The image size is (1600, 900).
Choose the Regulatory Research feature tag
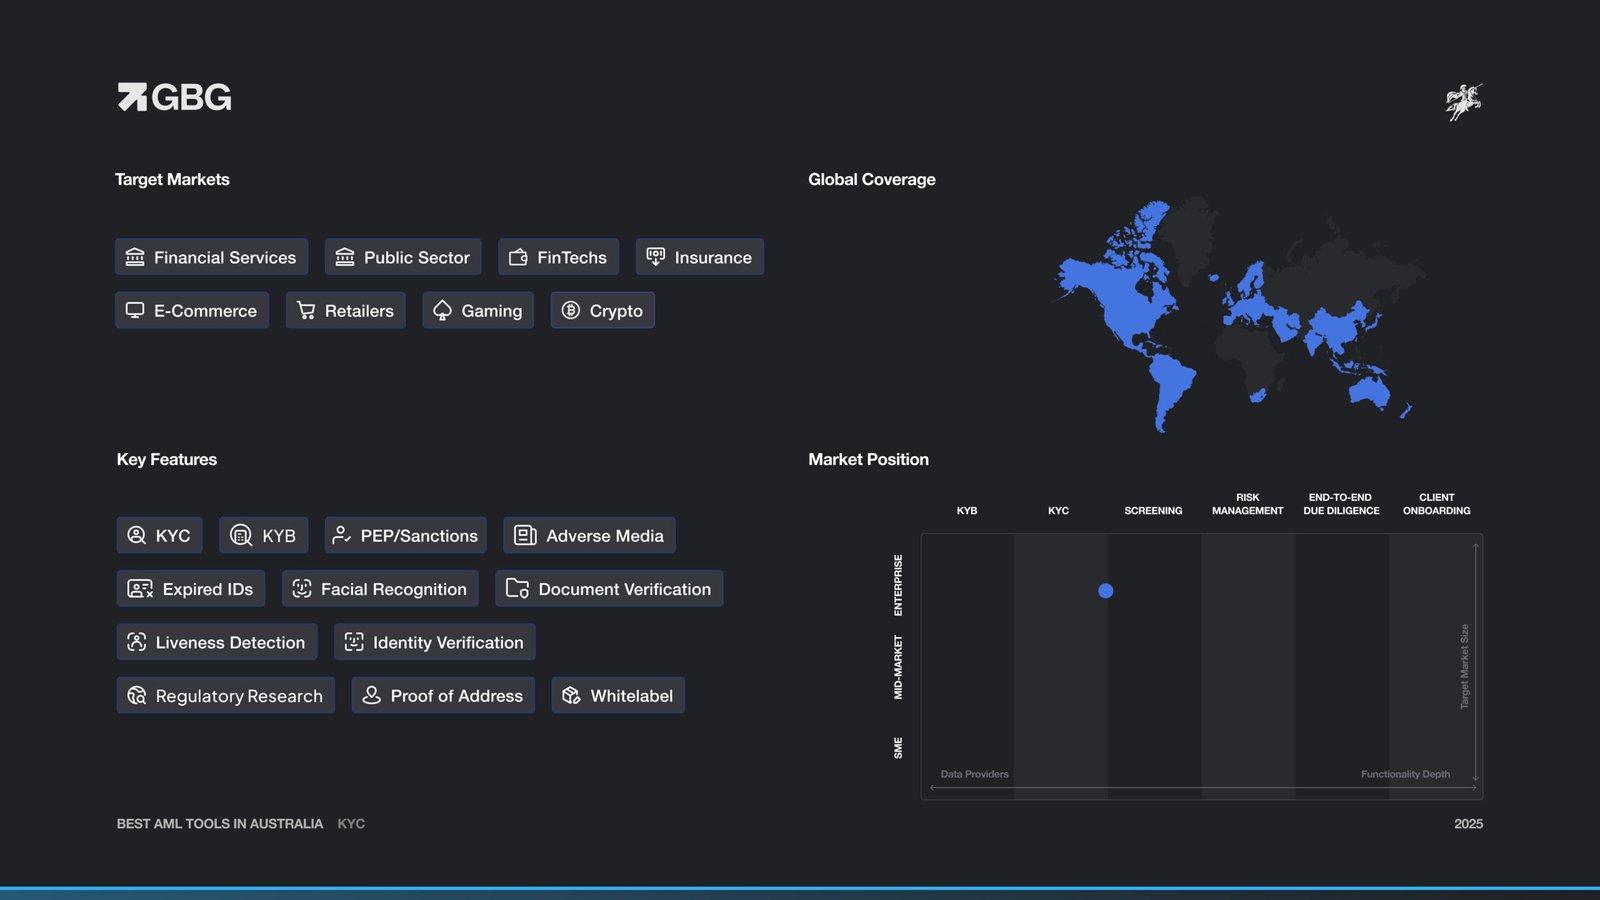coord(226,695)
